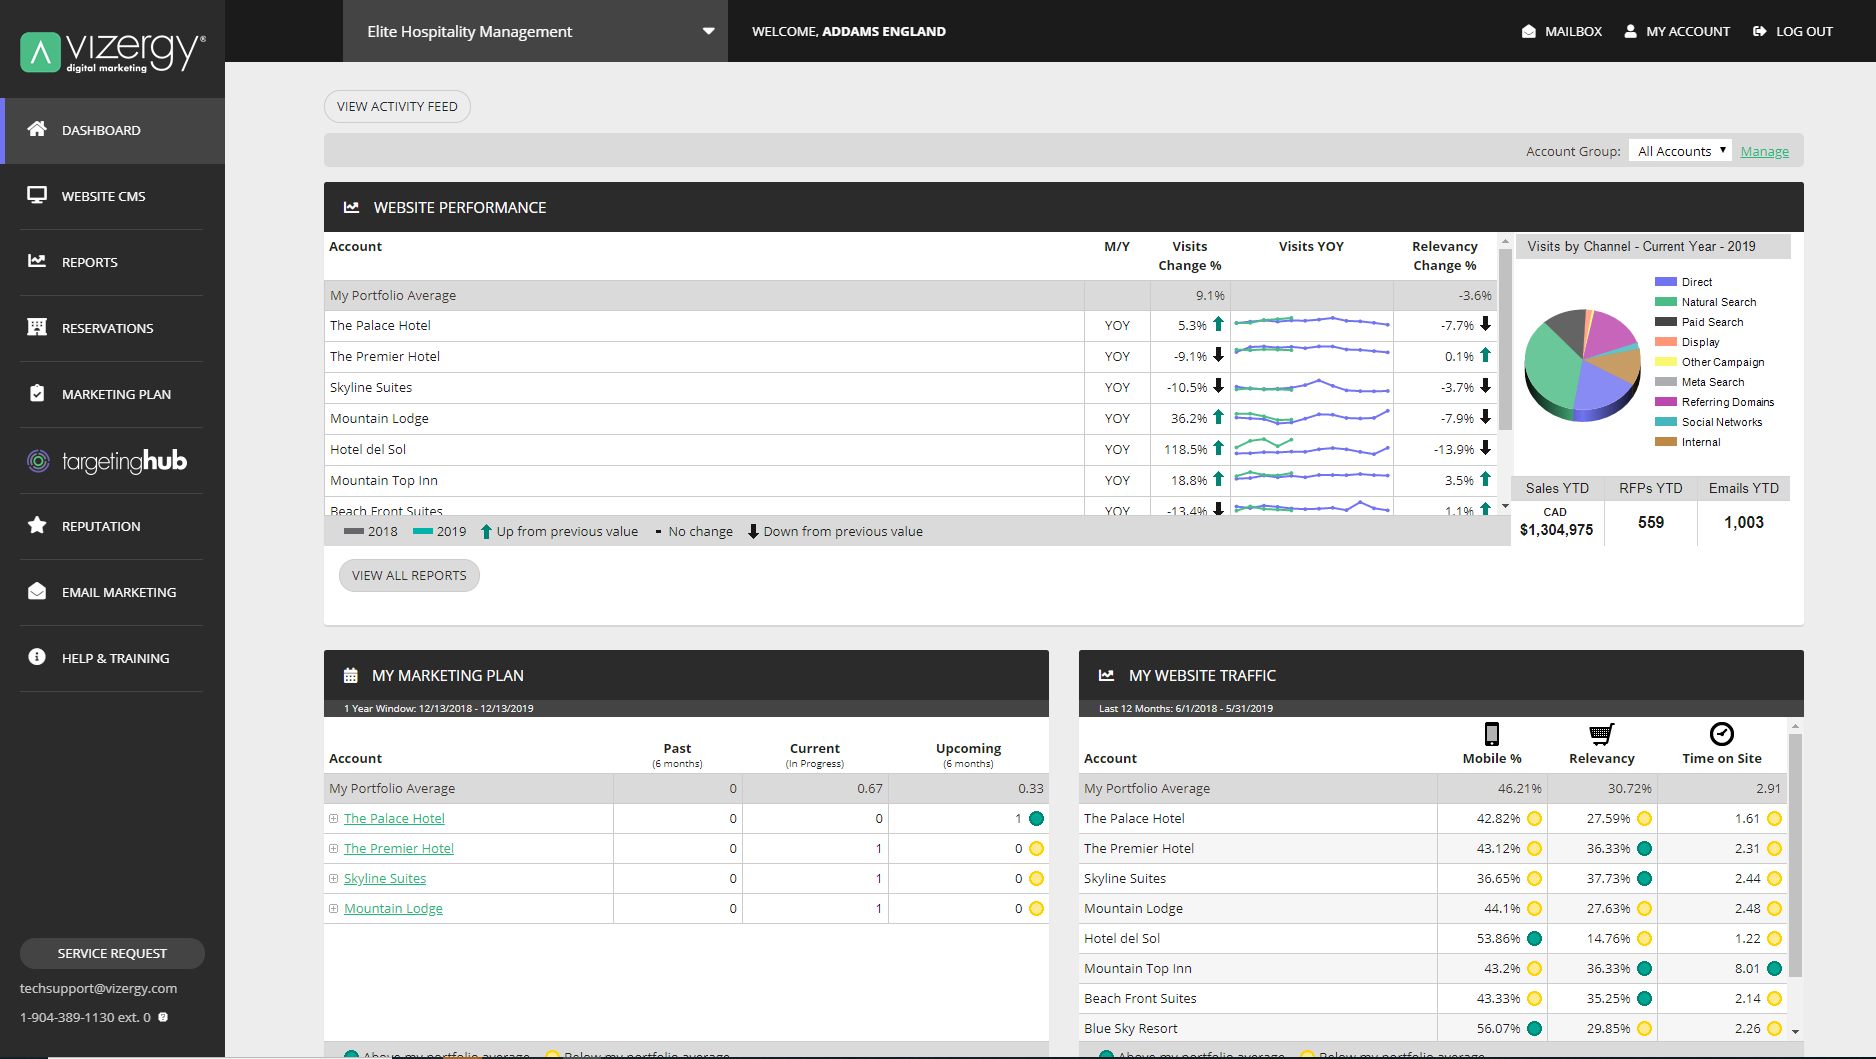Open the Email Marketing menu item
The width and height of the screenshot is (1876, 1059).
(112, 592)
